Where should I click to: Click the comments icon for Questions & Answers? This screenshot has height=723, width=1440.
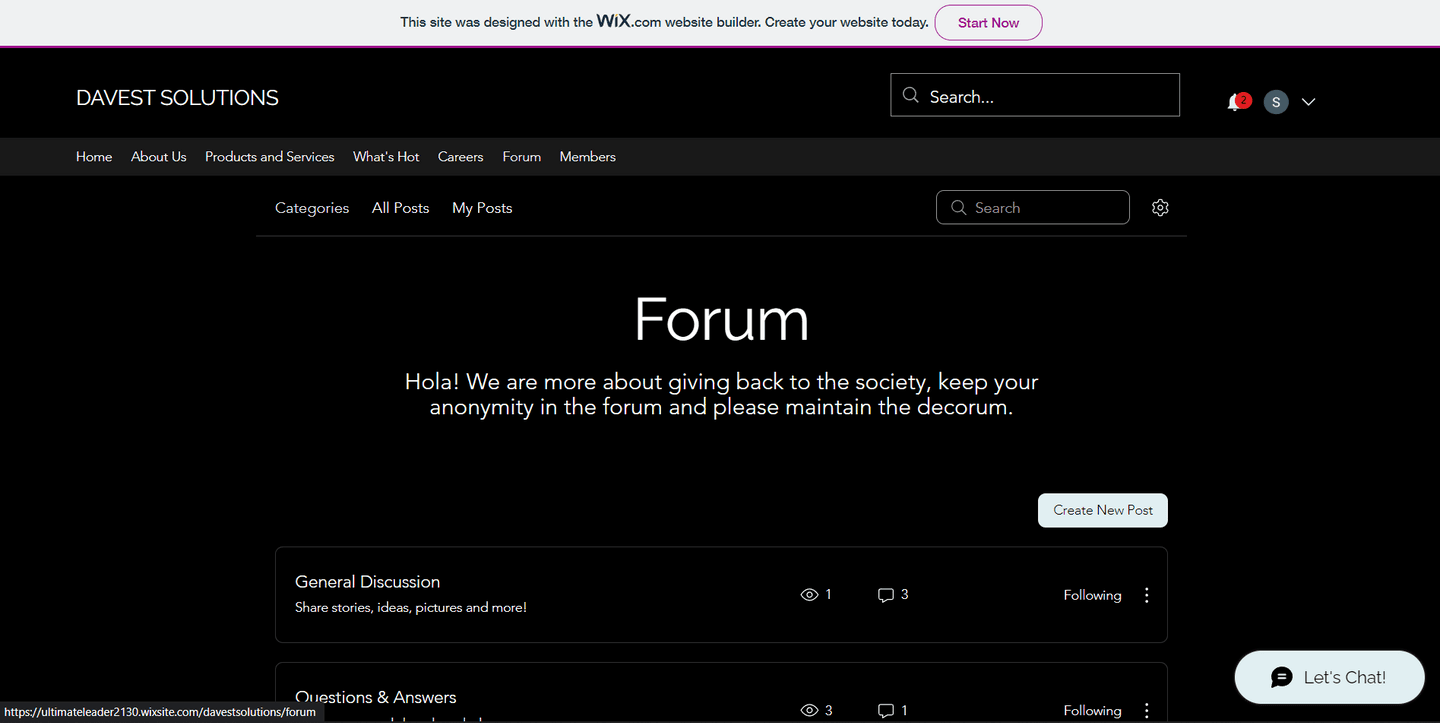(x=885, y=711)
